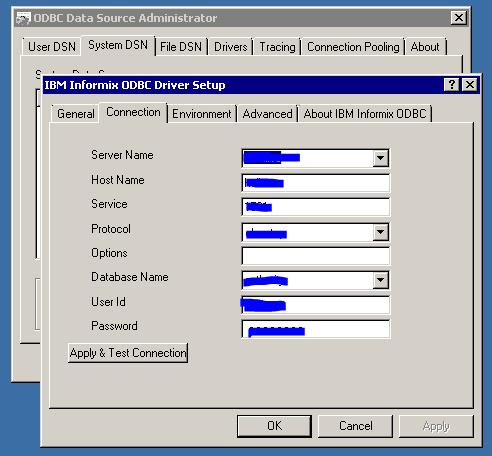This screenshot has width=492, height=456.
Task: Close the ODBC Data Source Administrator window
Action: [459, 17]
